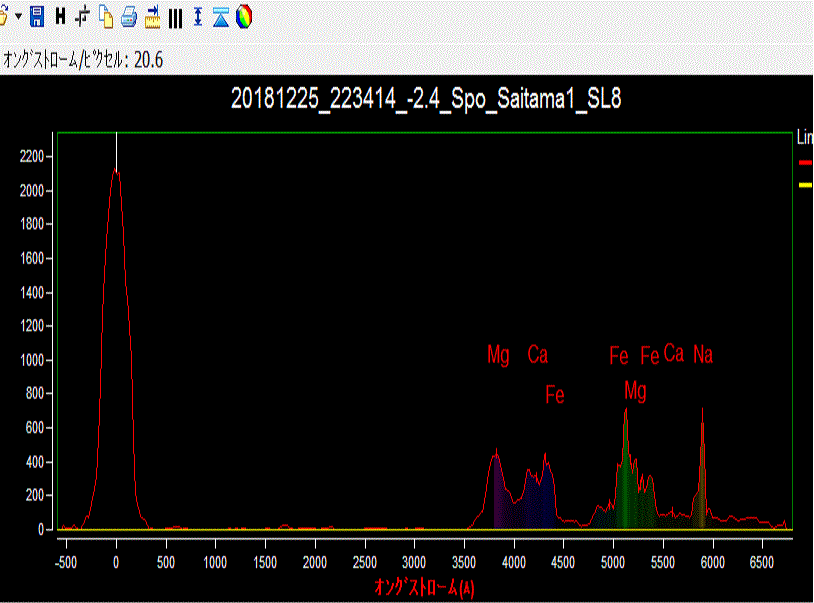Click the -500 tick on x-axis
The height and width of the screenshot is (603, 814).
(65, 563)
